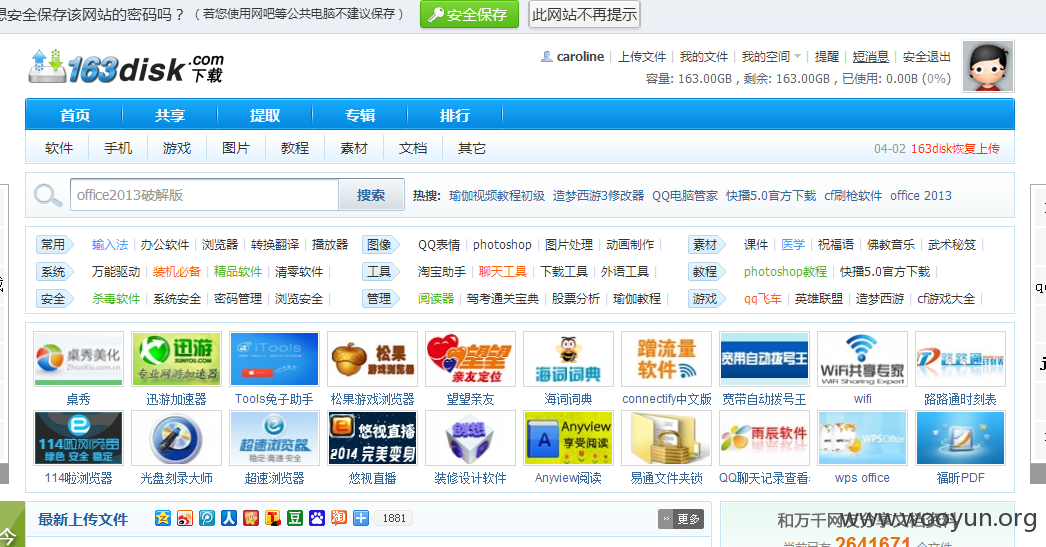The image size is (1046, 547).
Task: Switch to 共享 tab
Action: [169, 115]
